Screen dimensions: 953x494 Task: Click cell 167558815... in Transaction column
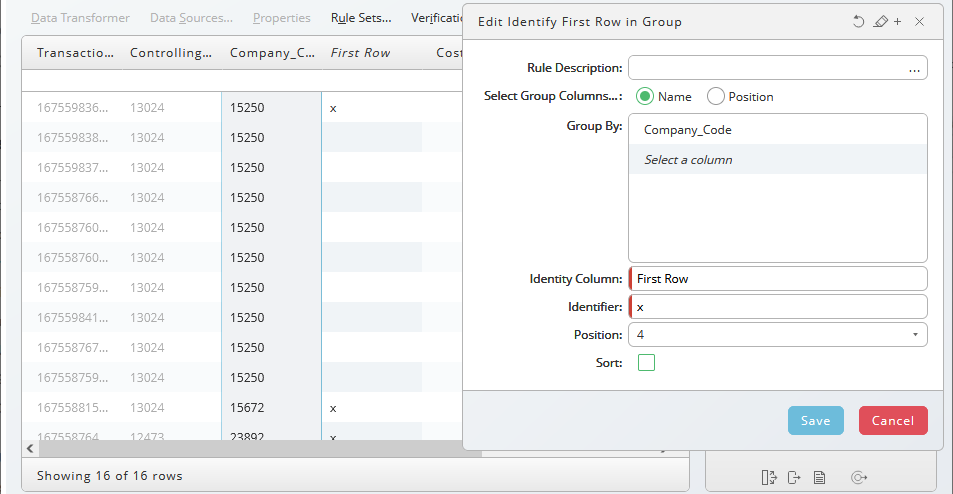72,408
